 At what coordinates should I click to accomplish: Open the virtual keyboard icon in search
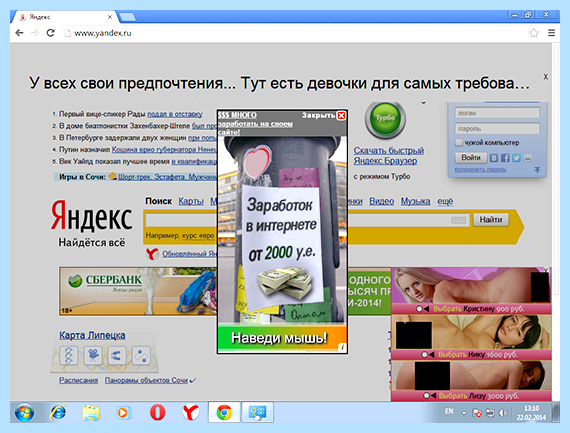pyautogui.click(x=458, y=220)
